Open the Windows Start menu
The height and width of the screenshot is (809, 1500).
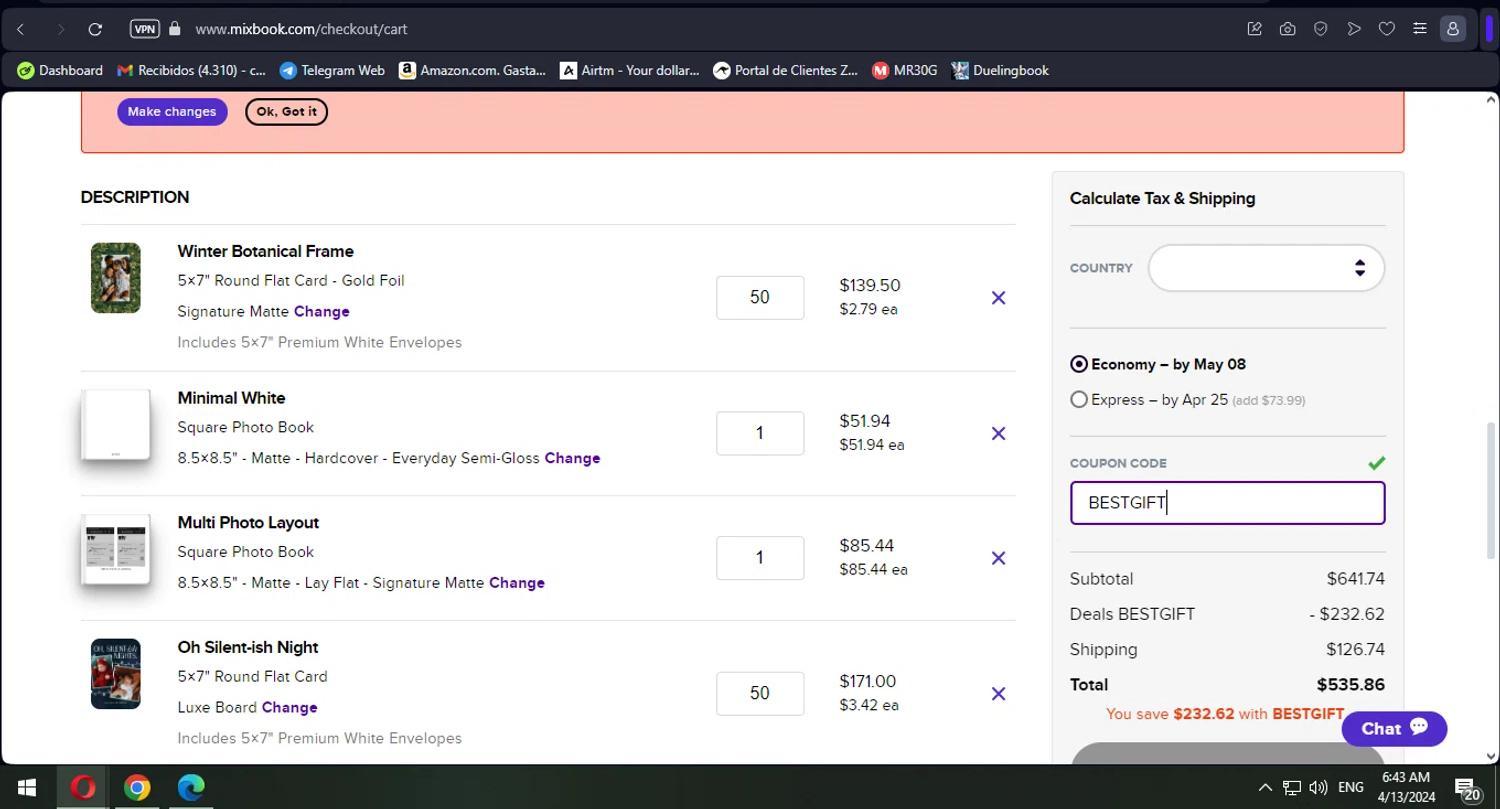26,788
